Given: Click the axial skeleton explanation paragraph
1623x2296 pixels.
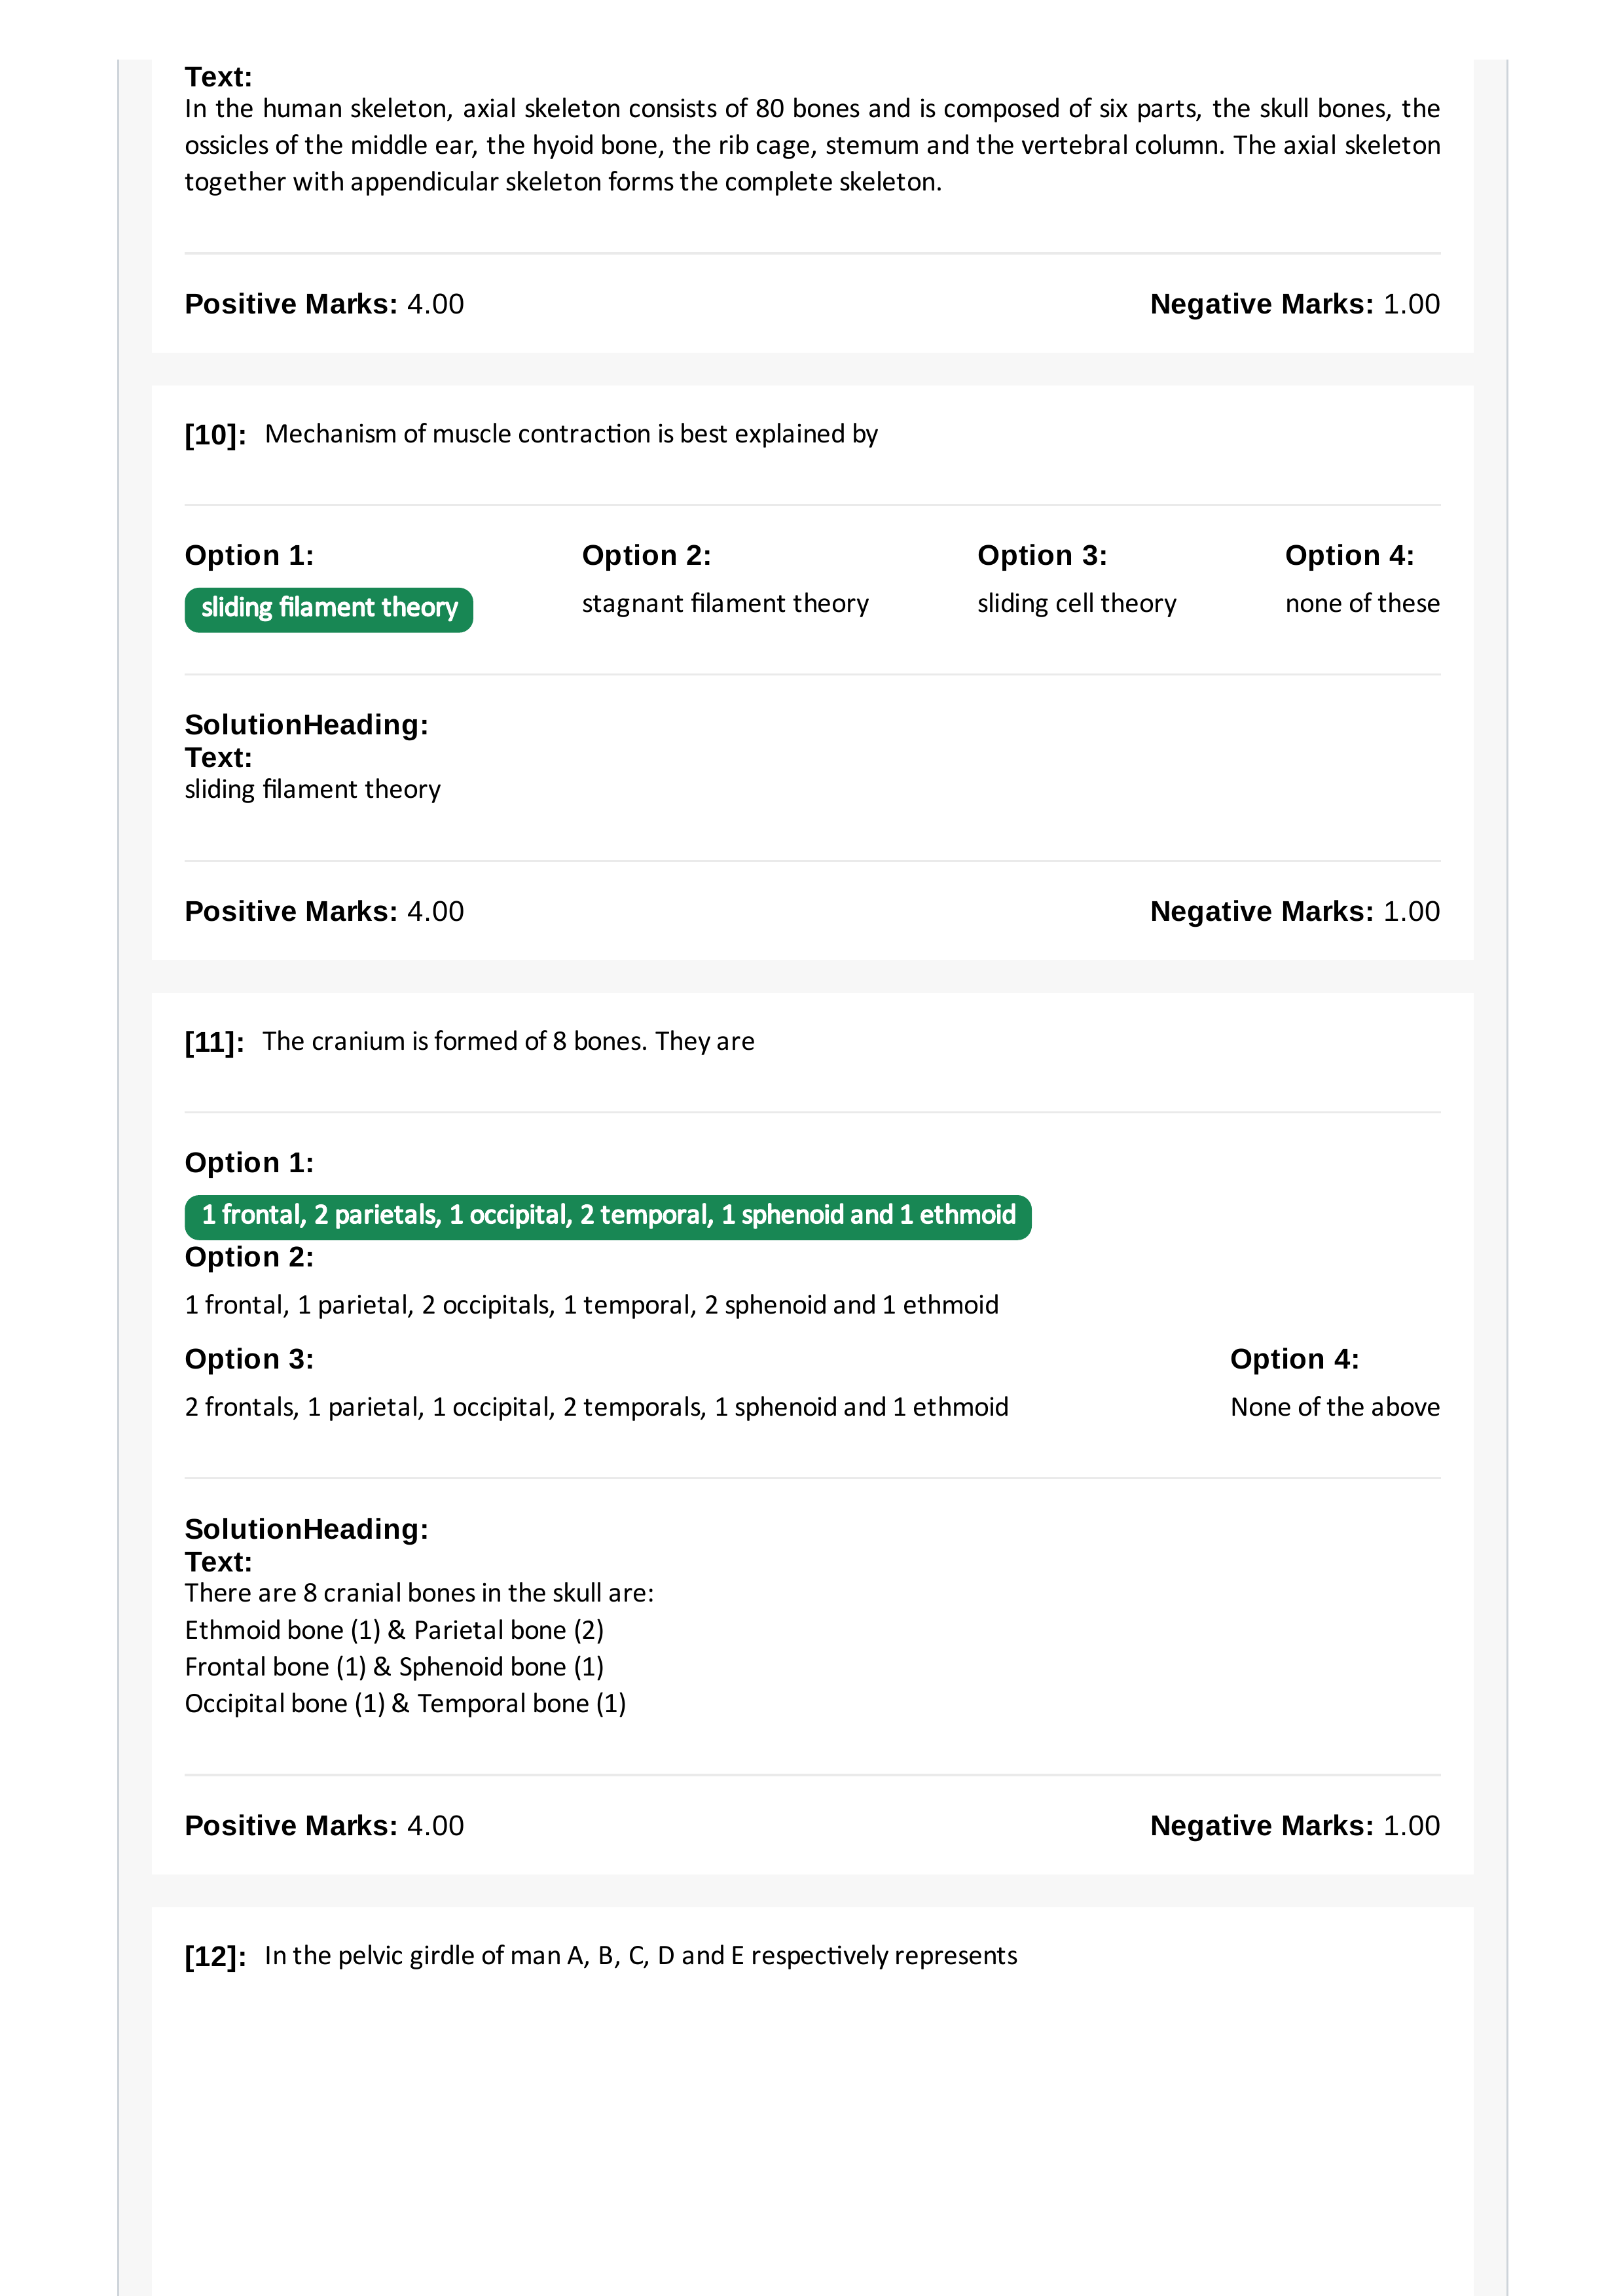Looking at the screenshot, I should [812, 145].
